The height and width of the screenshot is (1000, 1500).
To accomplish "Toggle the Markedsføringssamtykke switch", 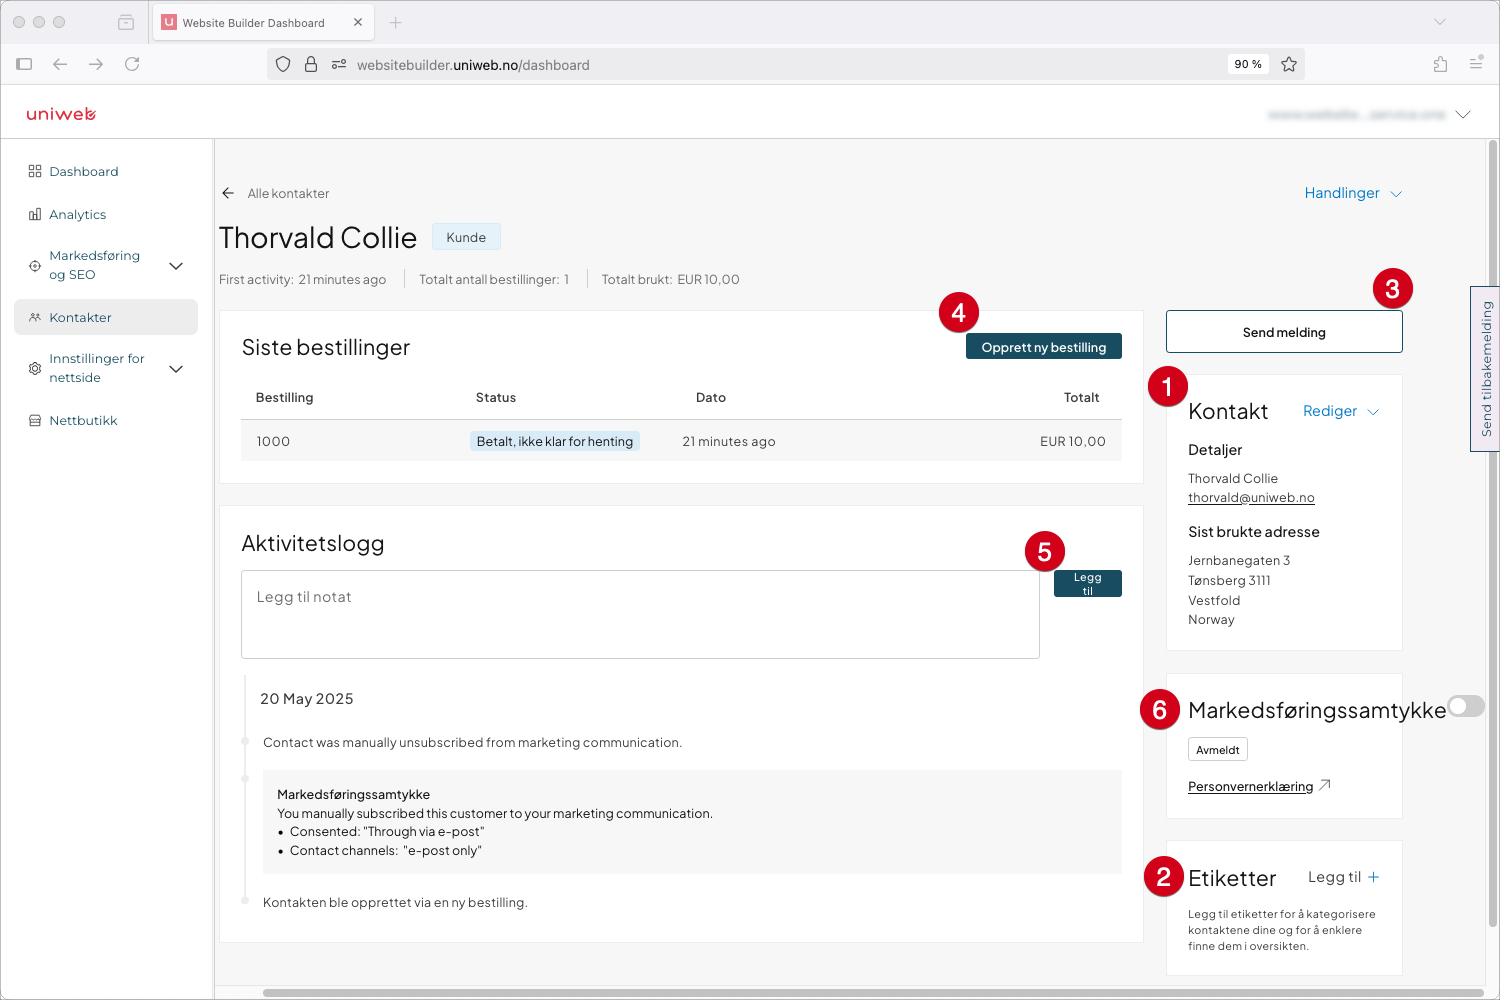I will 1466,706.
